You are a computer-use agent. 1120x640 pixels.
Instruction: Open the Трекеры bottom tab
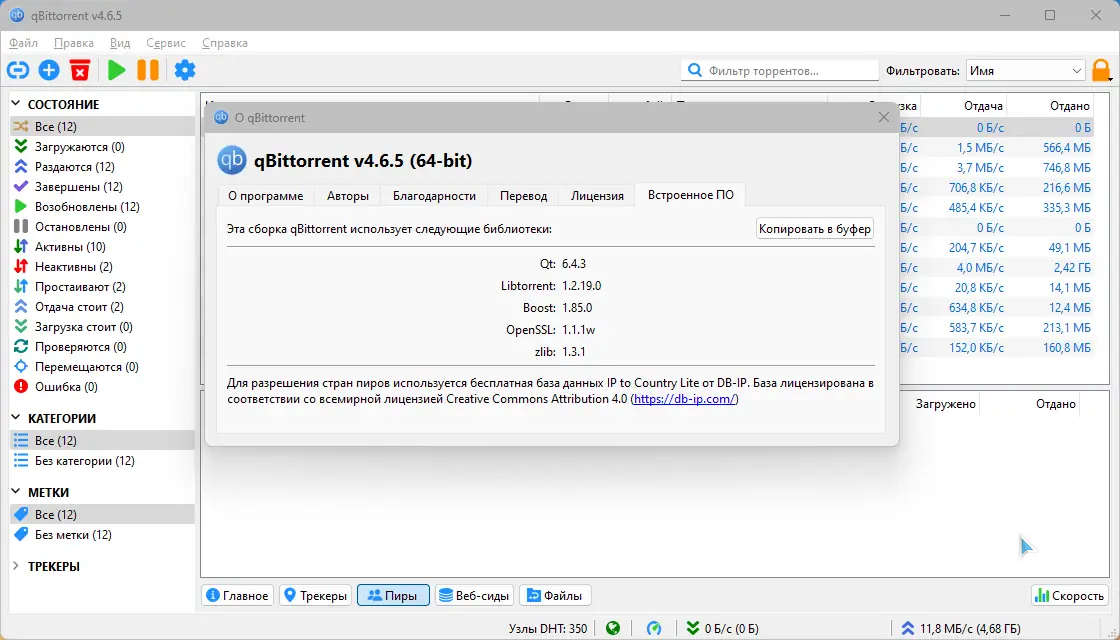(315, 596)
